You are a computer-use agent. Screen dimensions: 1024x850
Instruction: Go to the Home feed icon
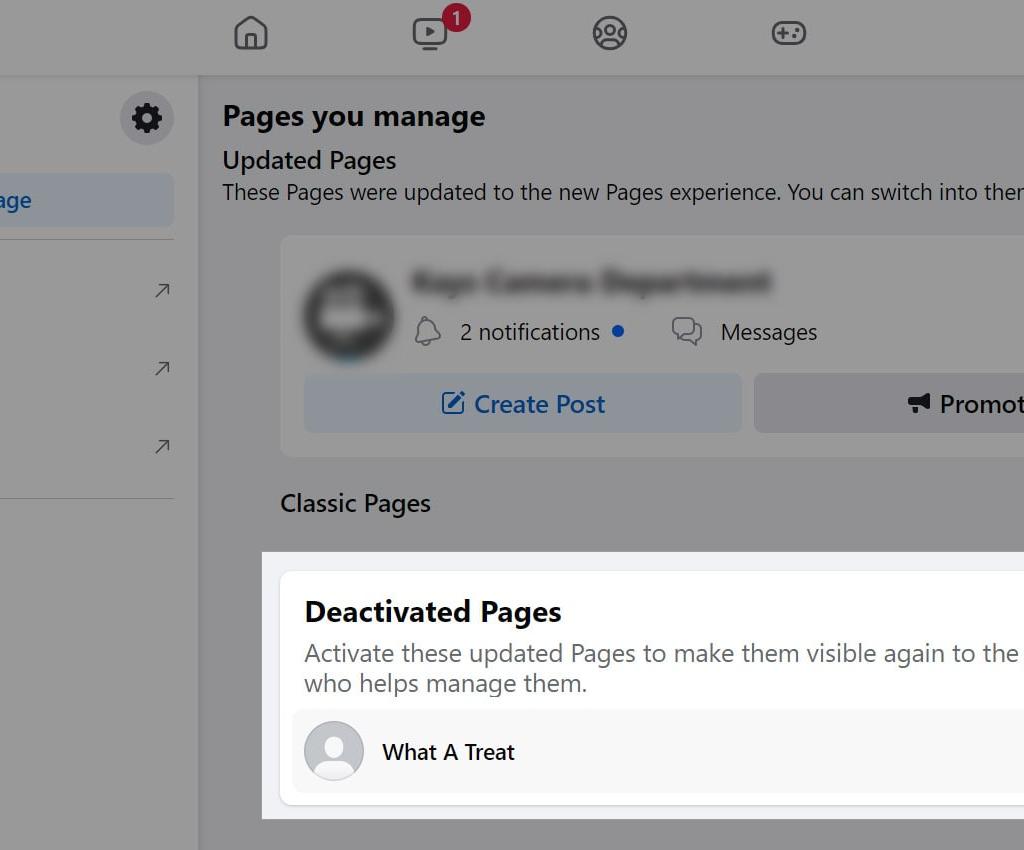click(x=251, y=33)
